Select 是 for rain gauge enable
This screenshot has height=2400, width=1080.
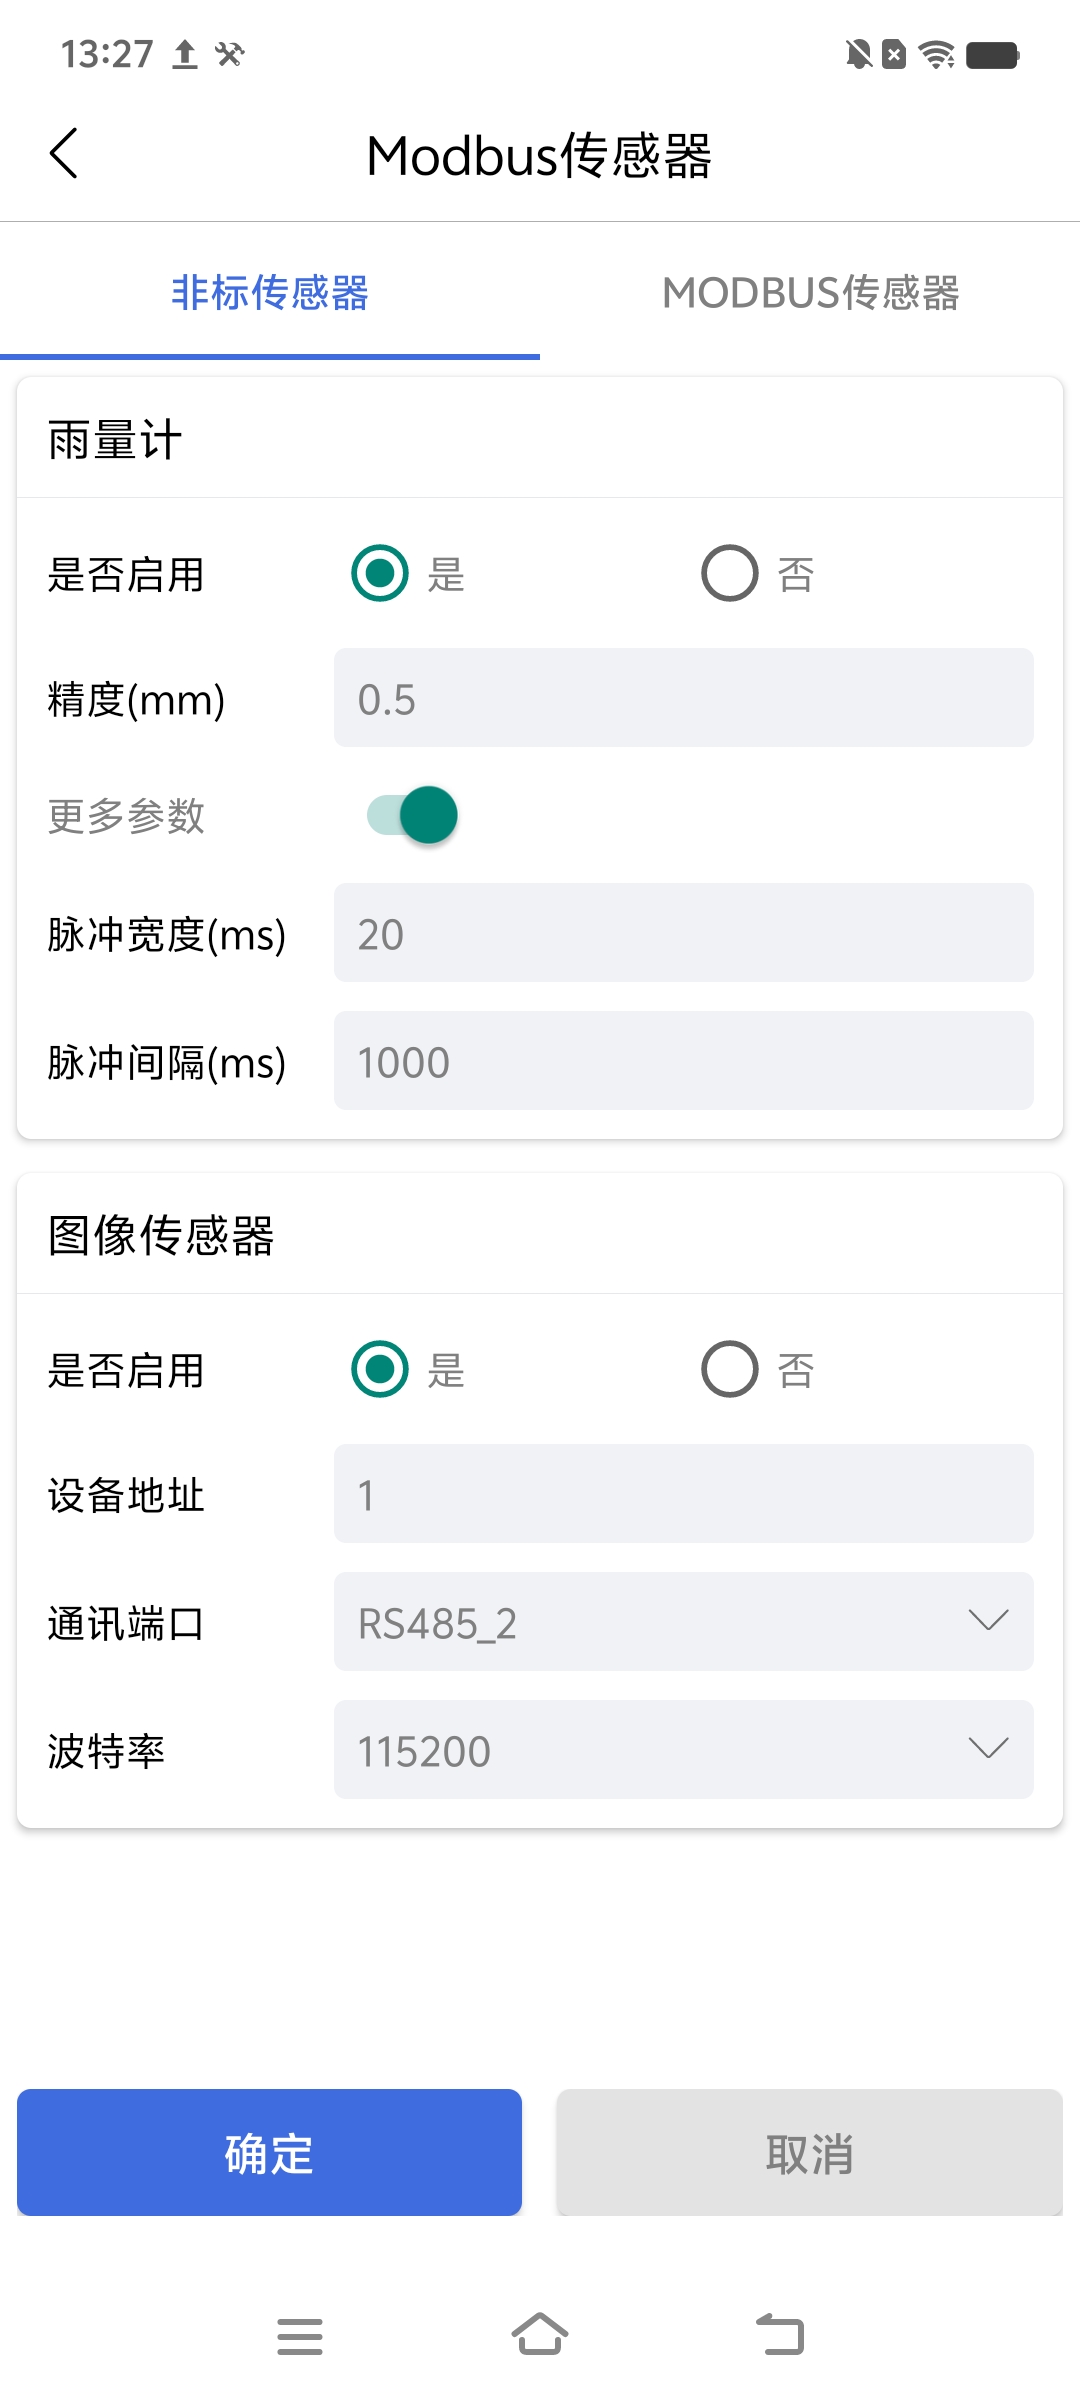pyautogui.click(x=380, y=573)
